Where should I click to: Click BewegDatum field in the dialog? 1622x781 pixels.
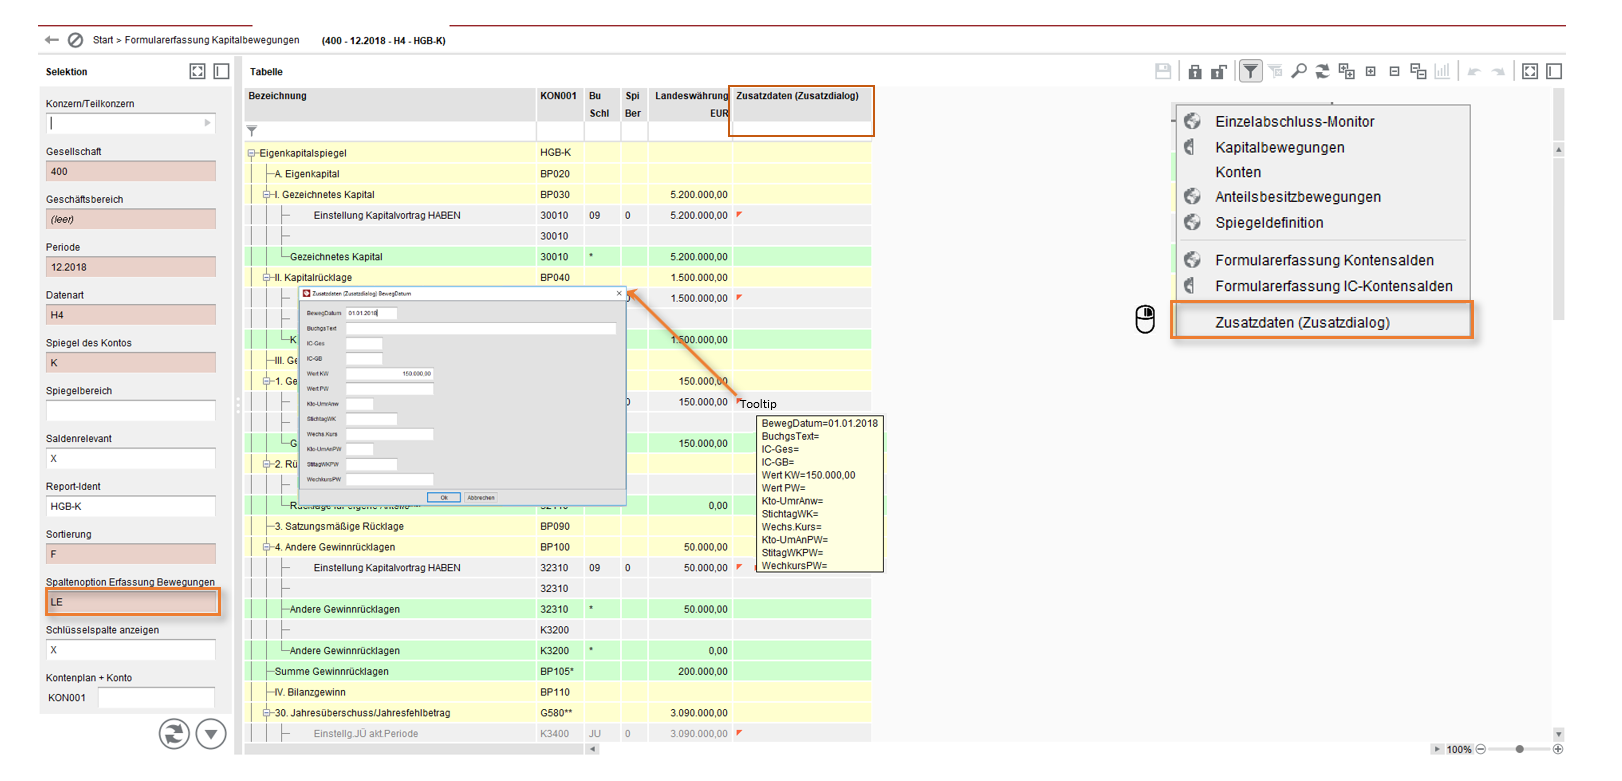pyautogui.click(x=371, y=313)
